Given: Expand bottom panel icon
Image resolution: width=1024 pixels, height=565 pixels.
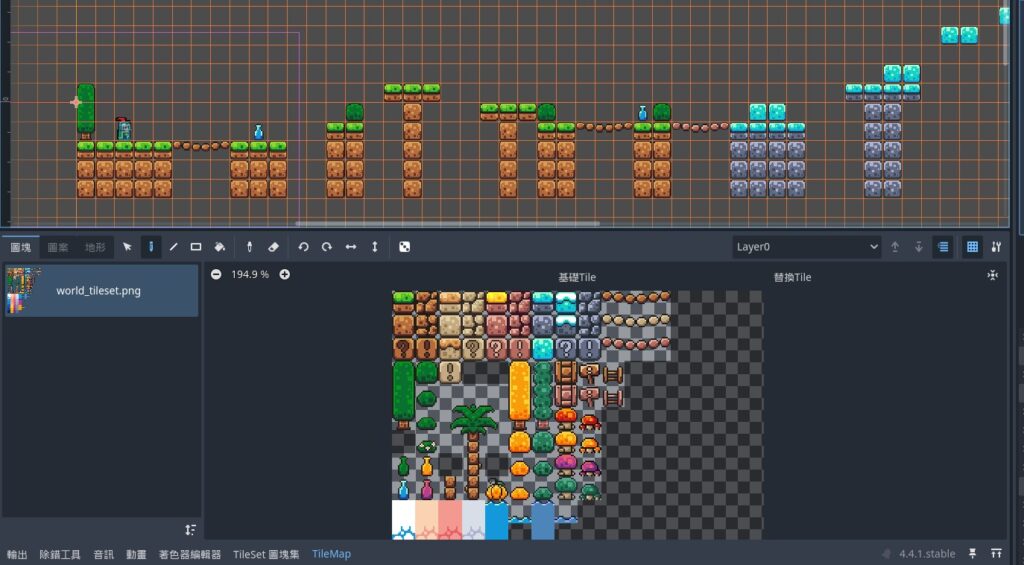Looking at the screenshot, I should click(996, 554).
